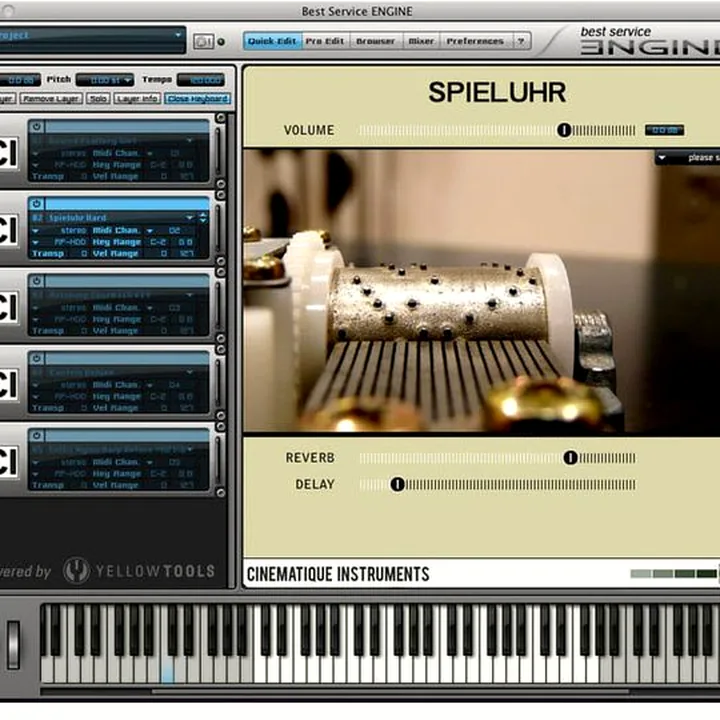Image resolution: width=720 pixels, height=720 pixels.
Task: Click the volume dB value field beside VOLUME slider
Action: pyautogui.click(x=664, y=130)
